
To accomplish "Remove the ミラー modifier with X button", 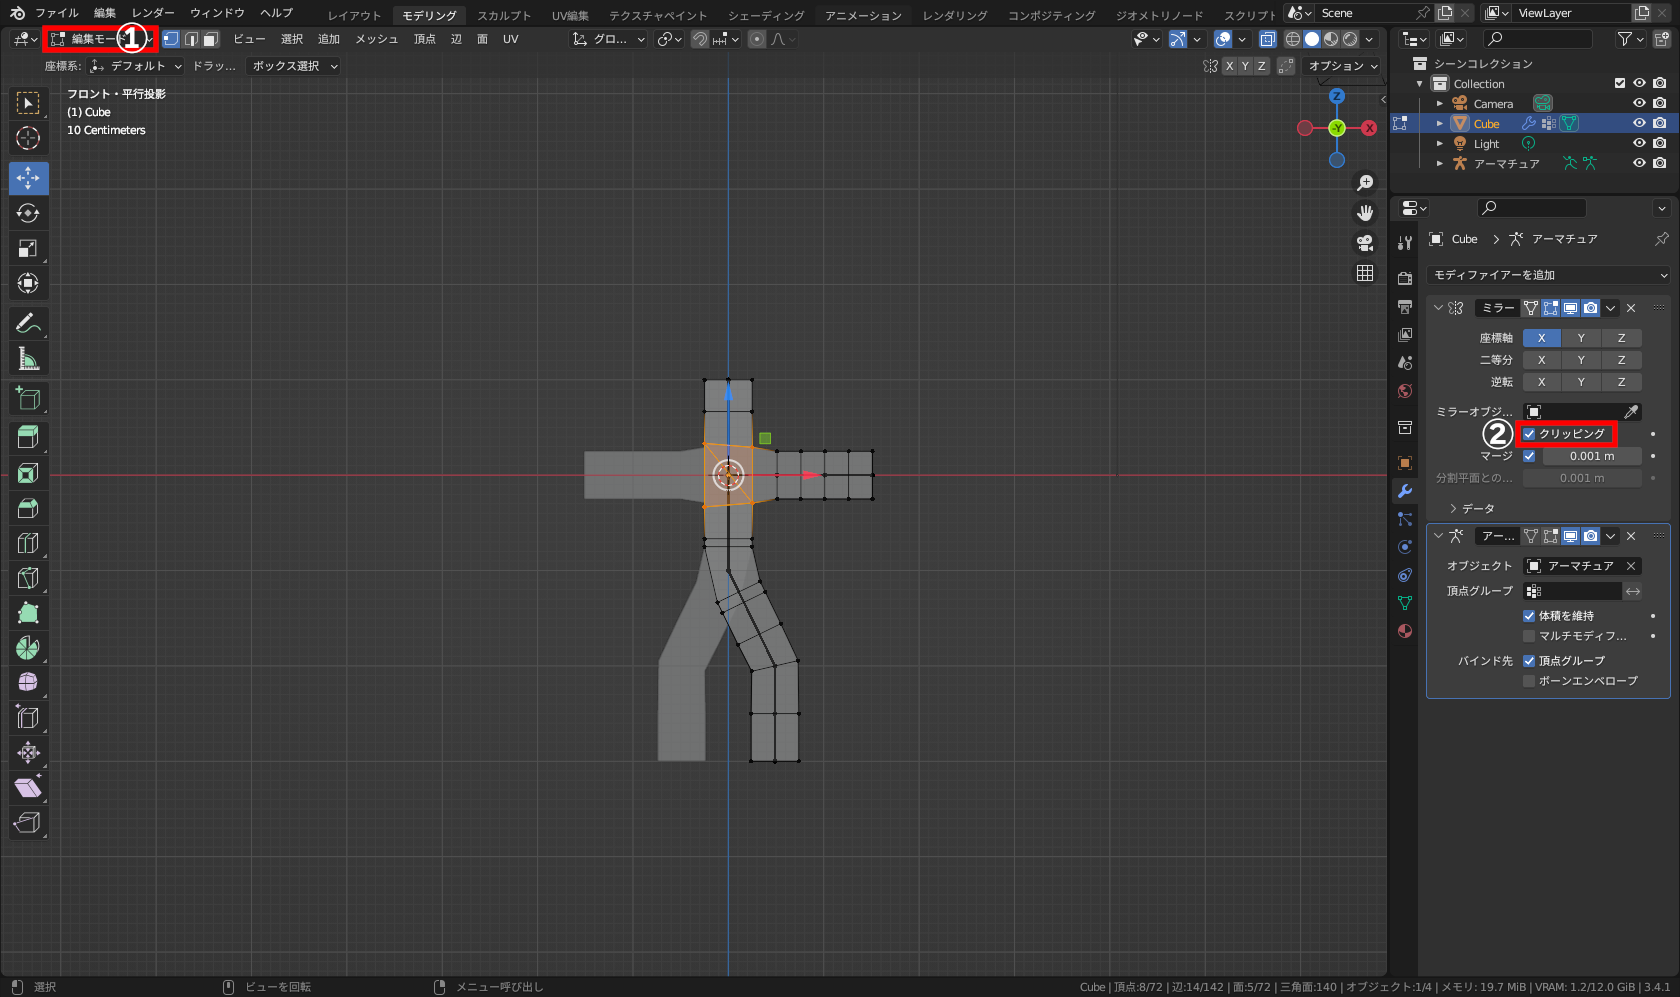I will click(1631, 308).
